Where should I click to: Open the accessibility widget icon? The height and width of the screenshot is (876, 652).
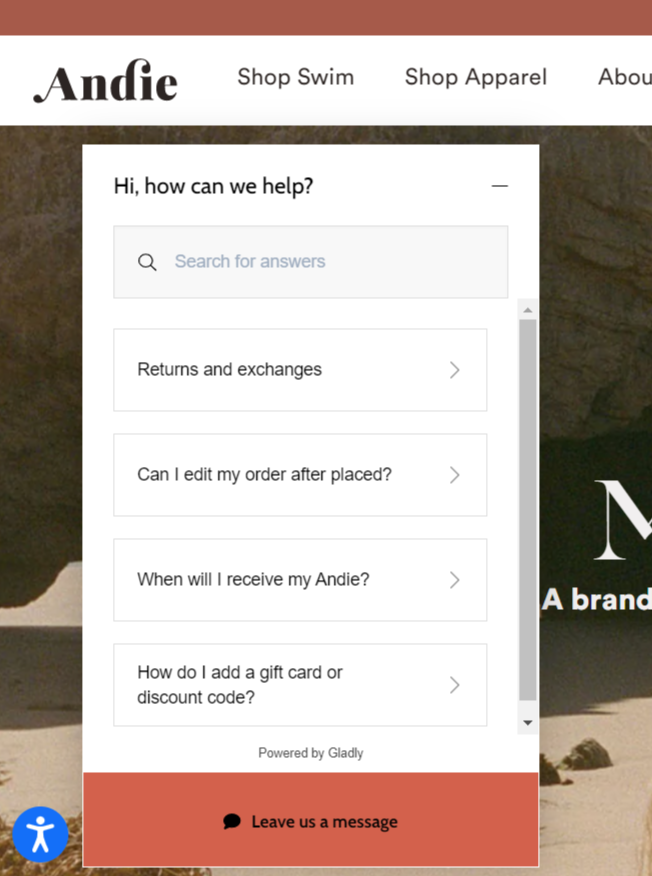click(40, 834)
